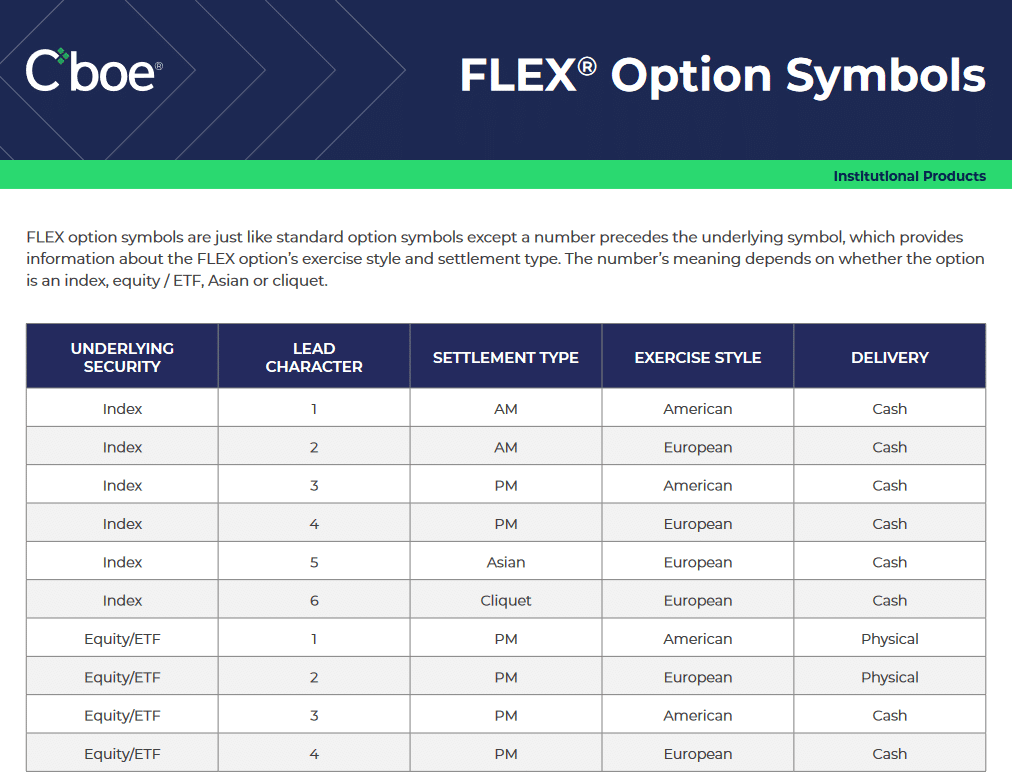Select the Underlying Security column header
The height and width of the screenshot is (776, 1012).
122,357
